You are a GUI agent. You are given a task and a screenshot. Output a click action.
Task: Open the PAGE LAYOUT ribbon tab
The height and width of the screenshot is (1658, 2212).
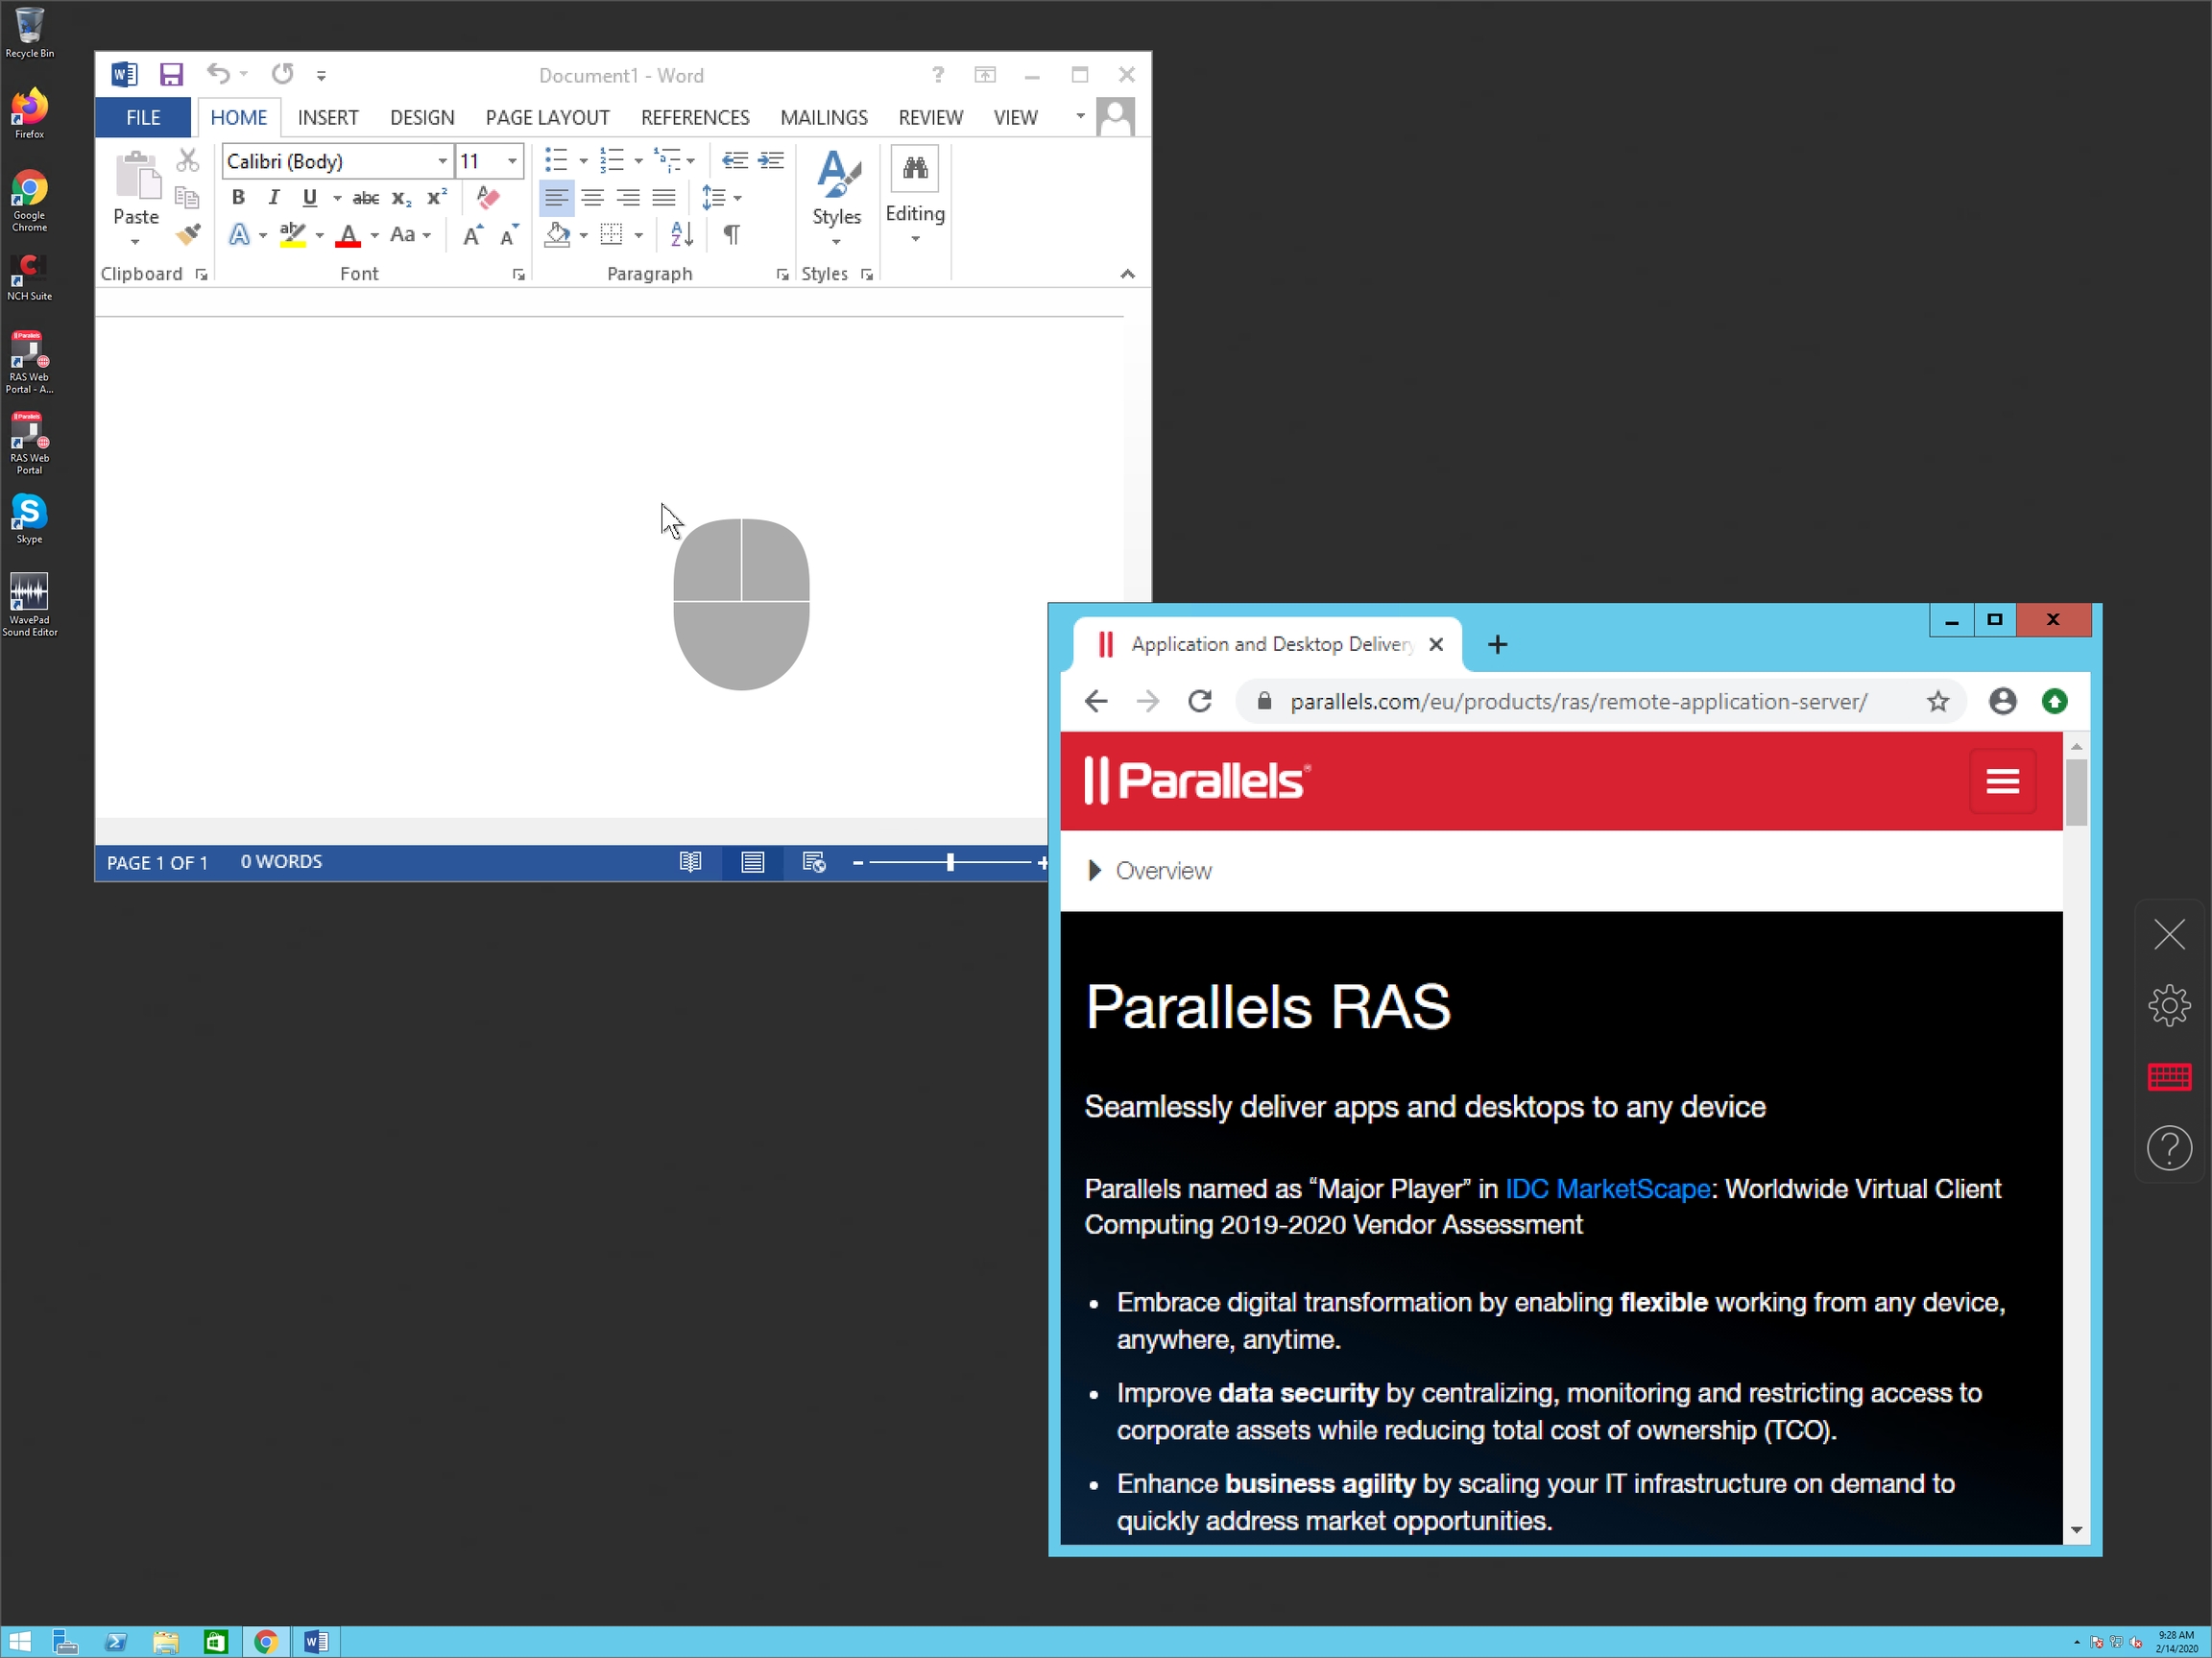coord(547,118)
